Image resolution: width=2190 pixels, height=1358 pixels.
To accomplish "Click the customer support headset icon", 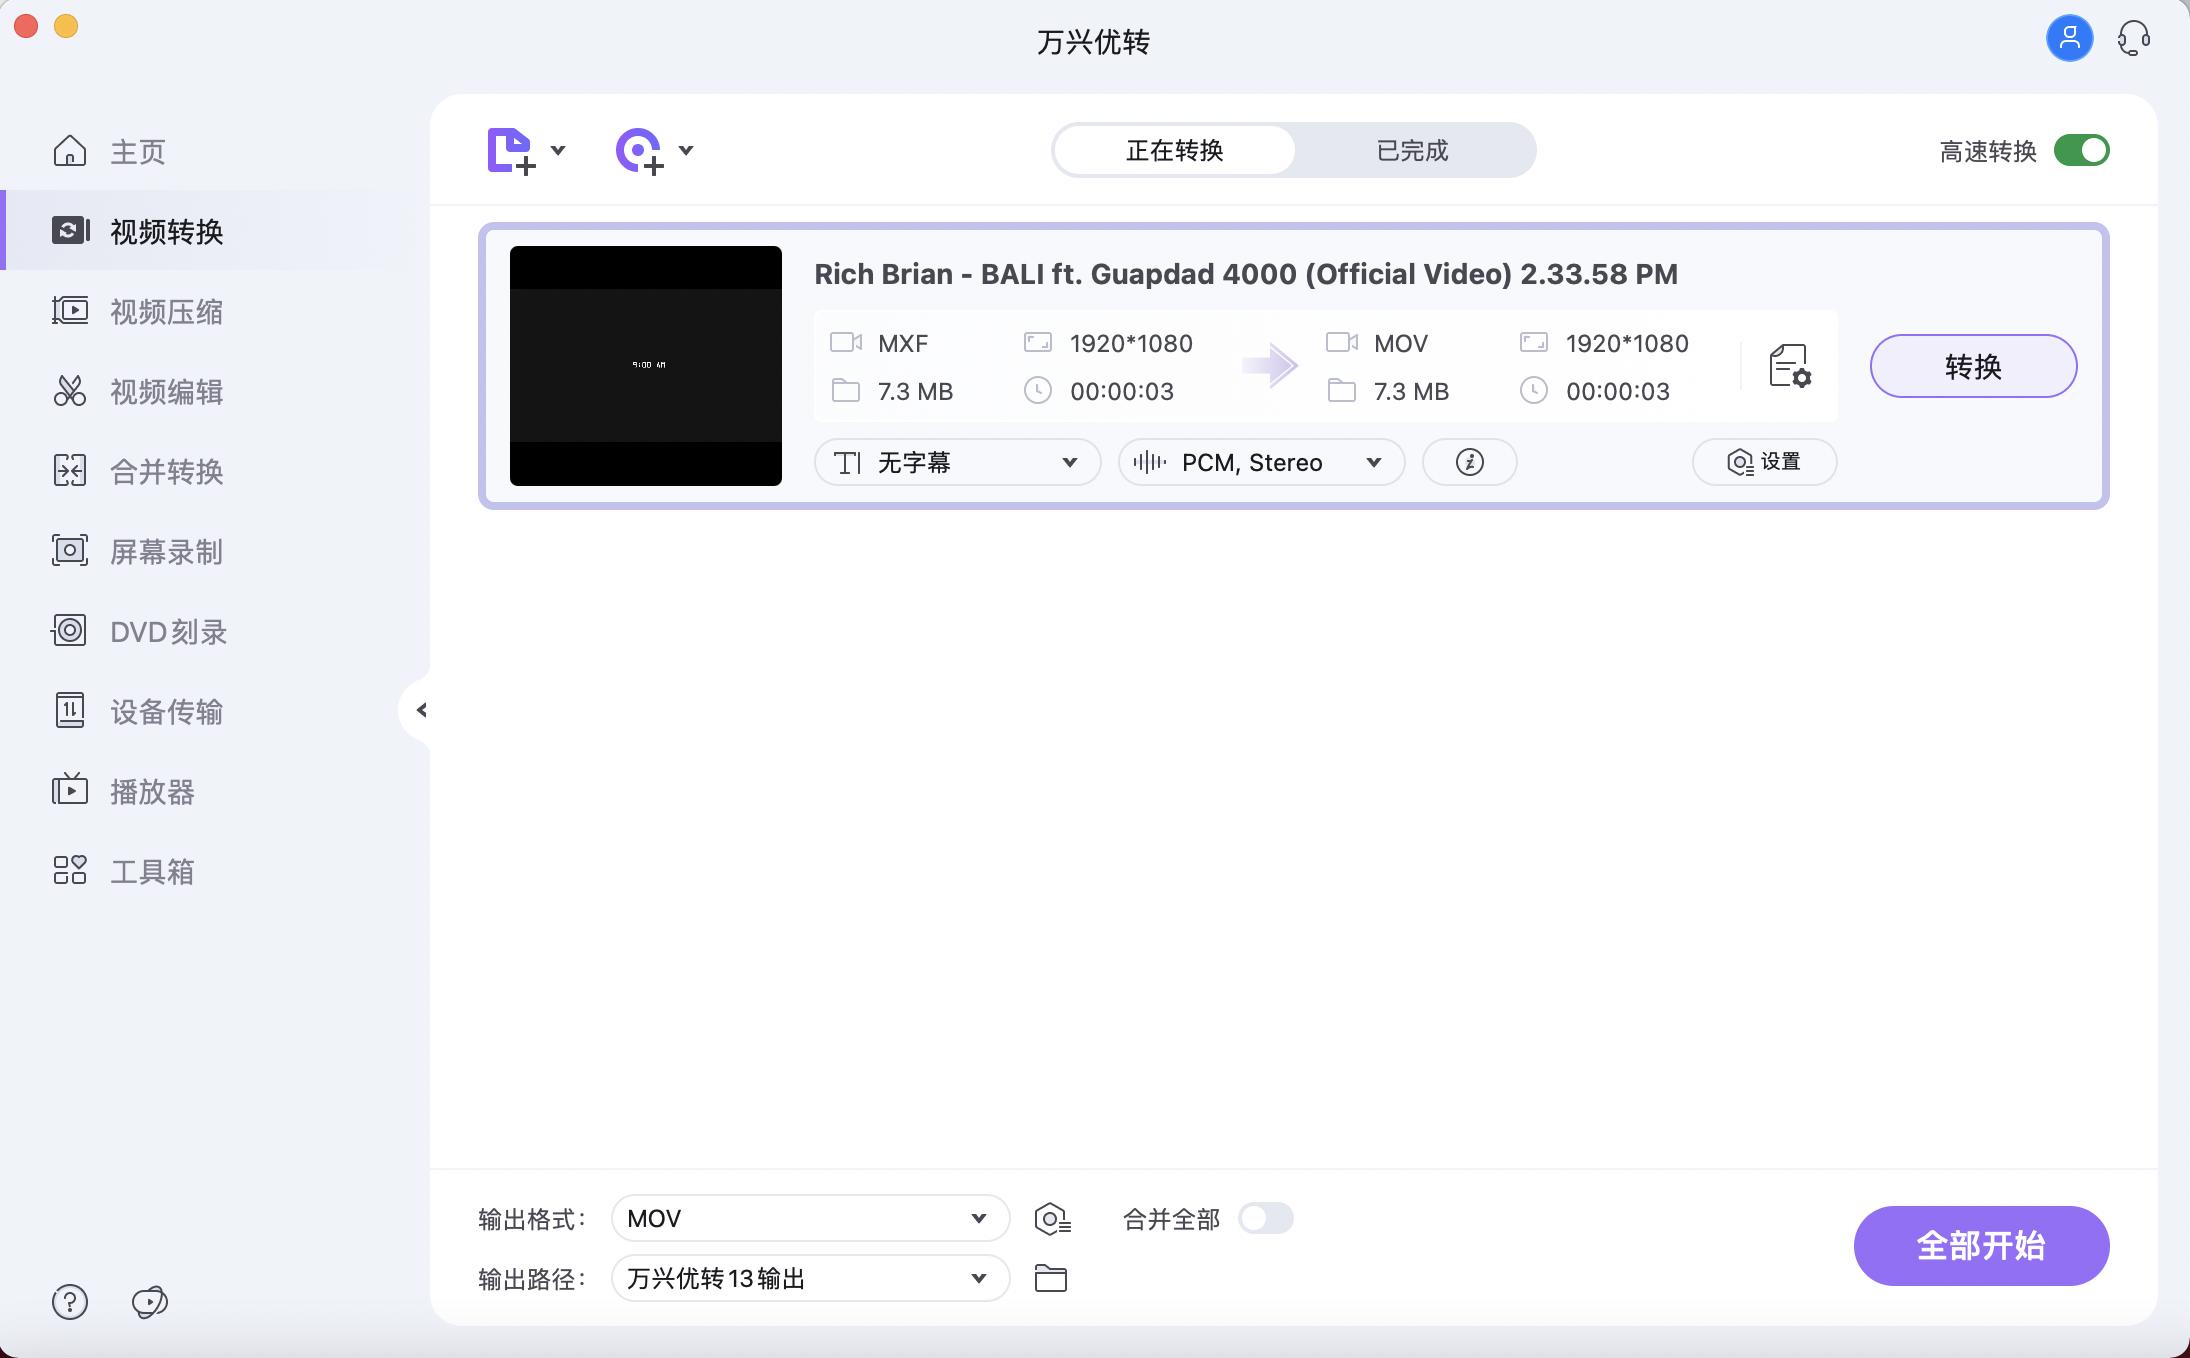I will point(2134,38).
